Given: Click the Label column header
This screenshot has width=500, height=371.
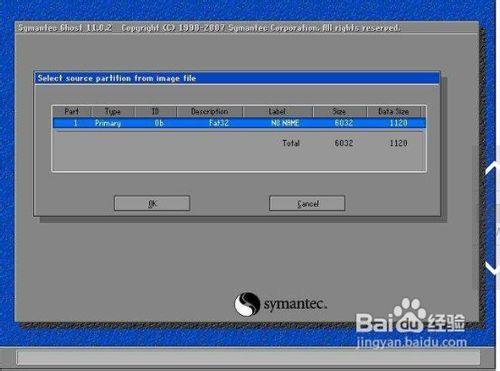Looking at the screenshot, I should click(x=277, y=111).
